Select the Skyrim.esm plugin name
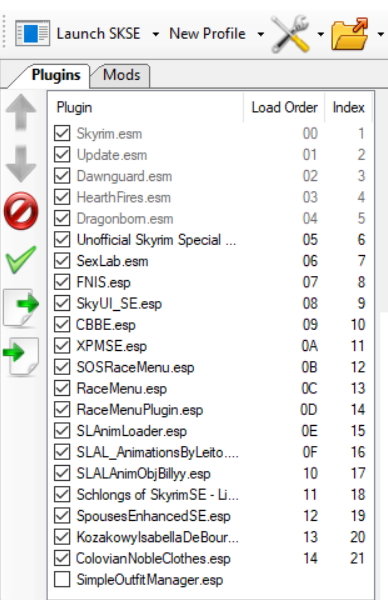Viewport: 388px width, 600px height. [x=109, y=134]
